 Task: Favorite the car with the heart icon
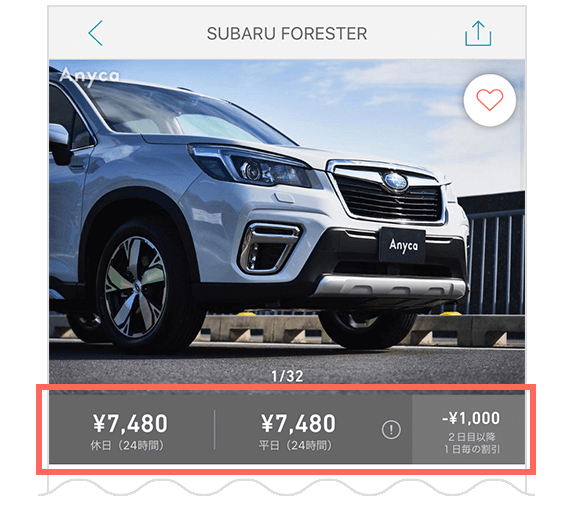489,100
